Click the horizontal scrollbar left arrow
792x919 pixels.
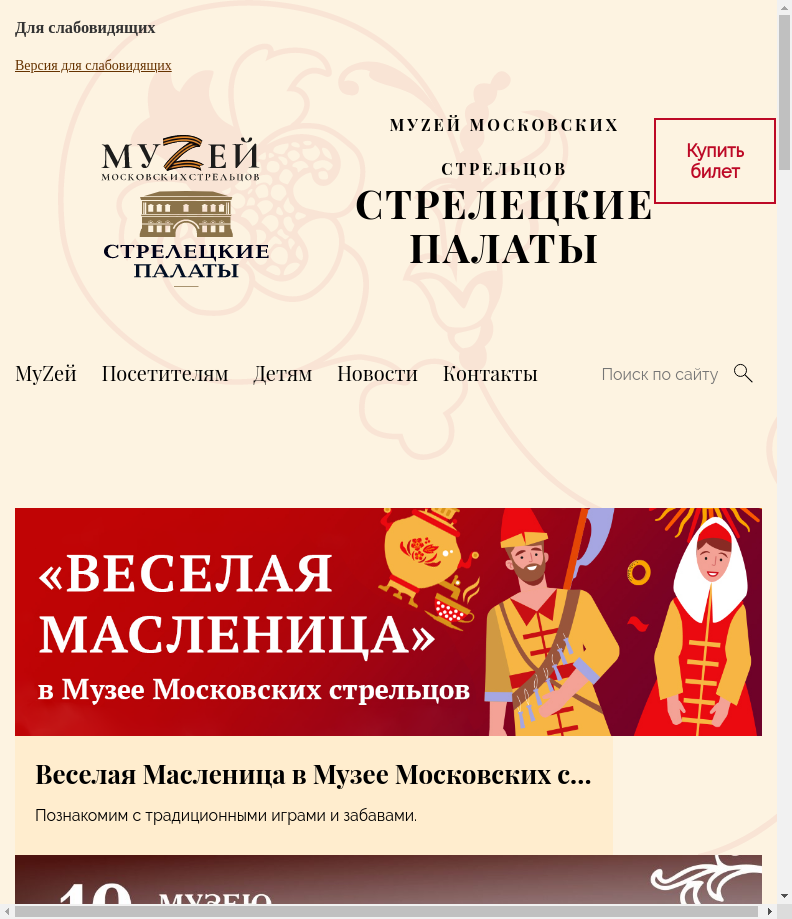(6, 911)
